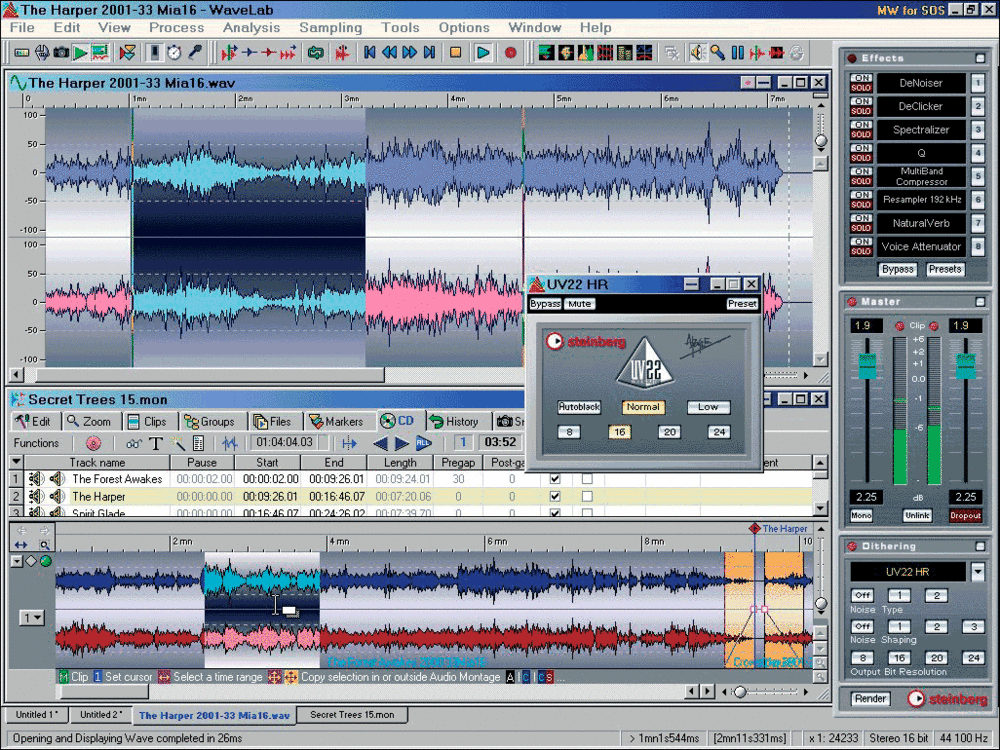Click the magic wand icon in CD toolbar
Image resolution: width=1000 pixels, height=750 pixels.
tap(178, 443)
